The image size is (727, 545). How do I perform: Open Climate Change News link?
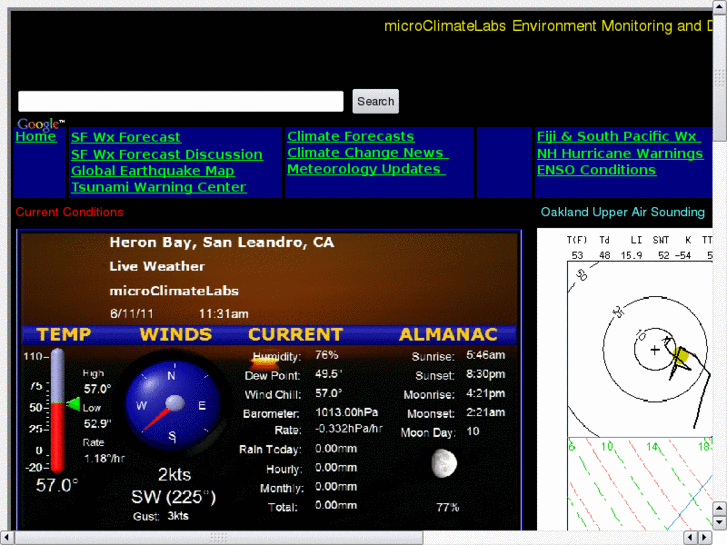click(367, 153)
